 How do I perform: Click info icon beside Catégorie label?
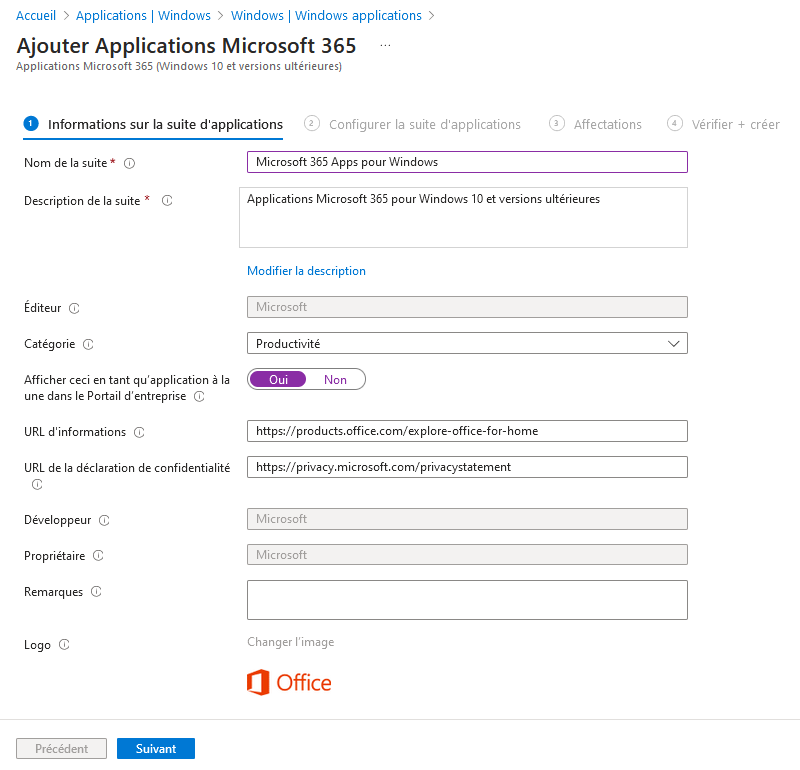click(88, 345)
